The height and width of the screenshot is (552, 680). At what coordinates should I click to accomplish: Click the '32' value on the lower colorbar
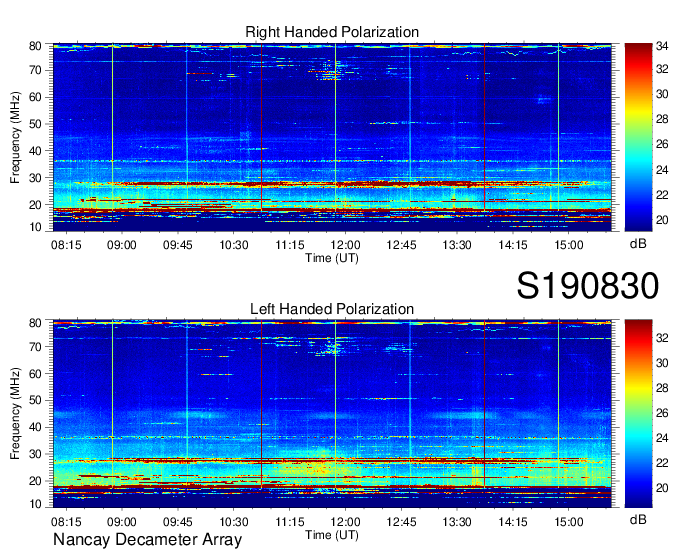662,338
